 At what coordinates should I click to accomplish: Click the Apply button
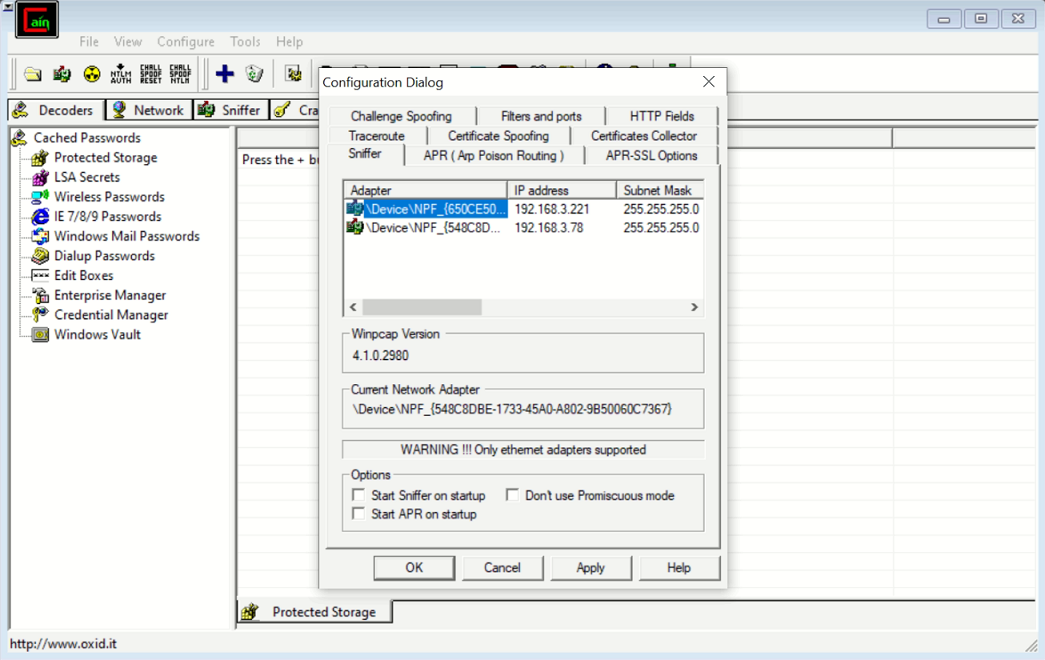[590, 567]
